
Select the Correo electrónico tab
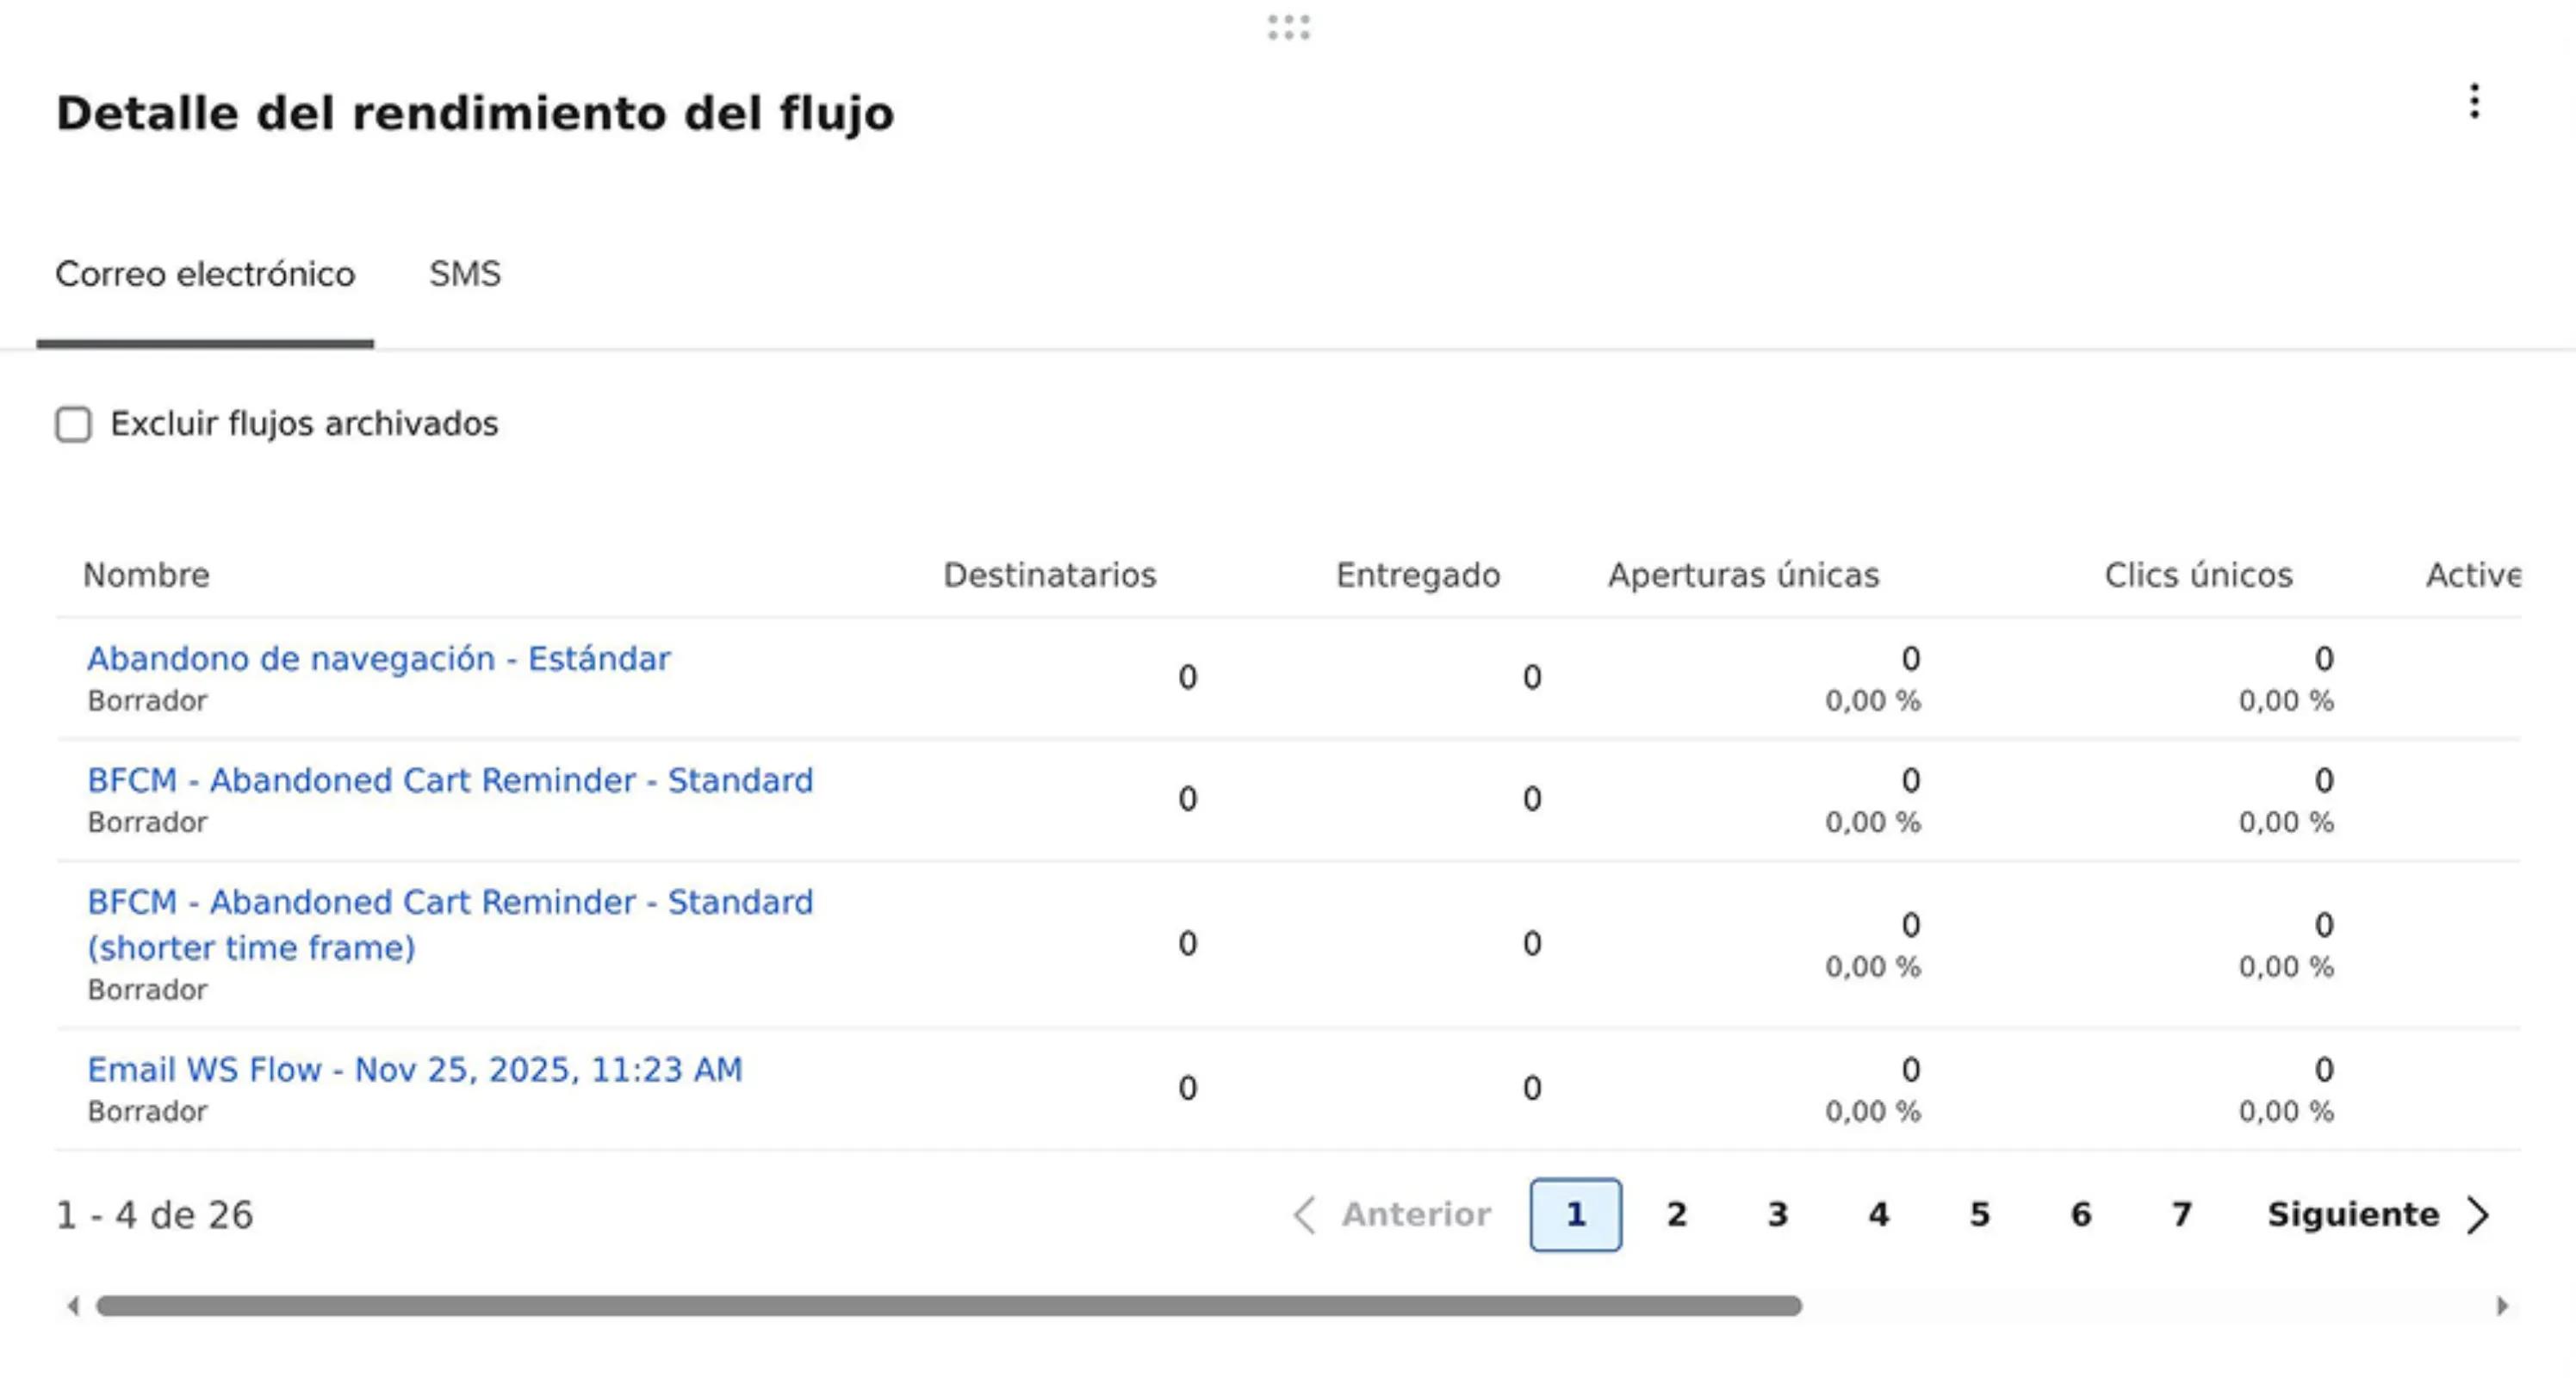tap(205, 274)
